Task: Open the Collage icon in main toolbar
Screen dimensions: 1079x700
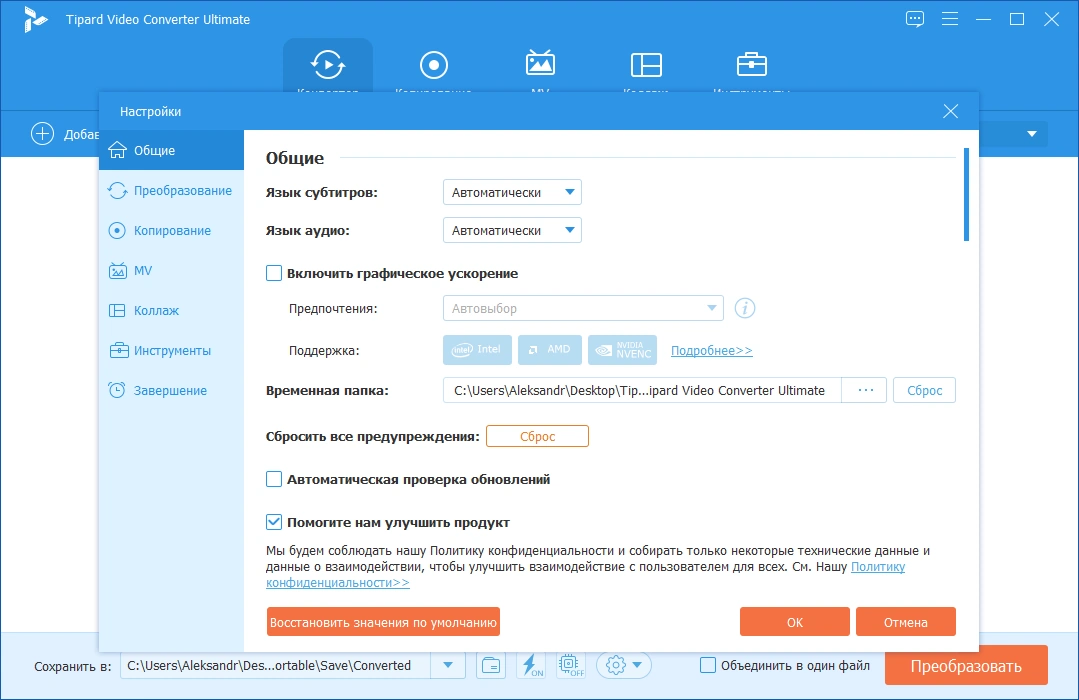Action: 646,65
